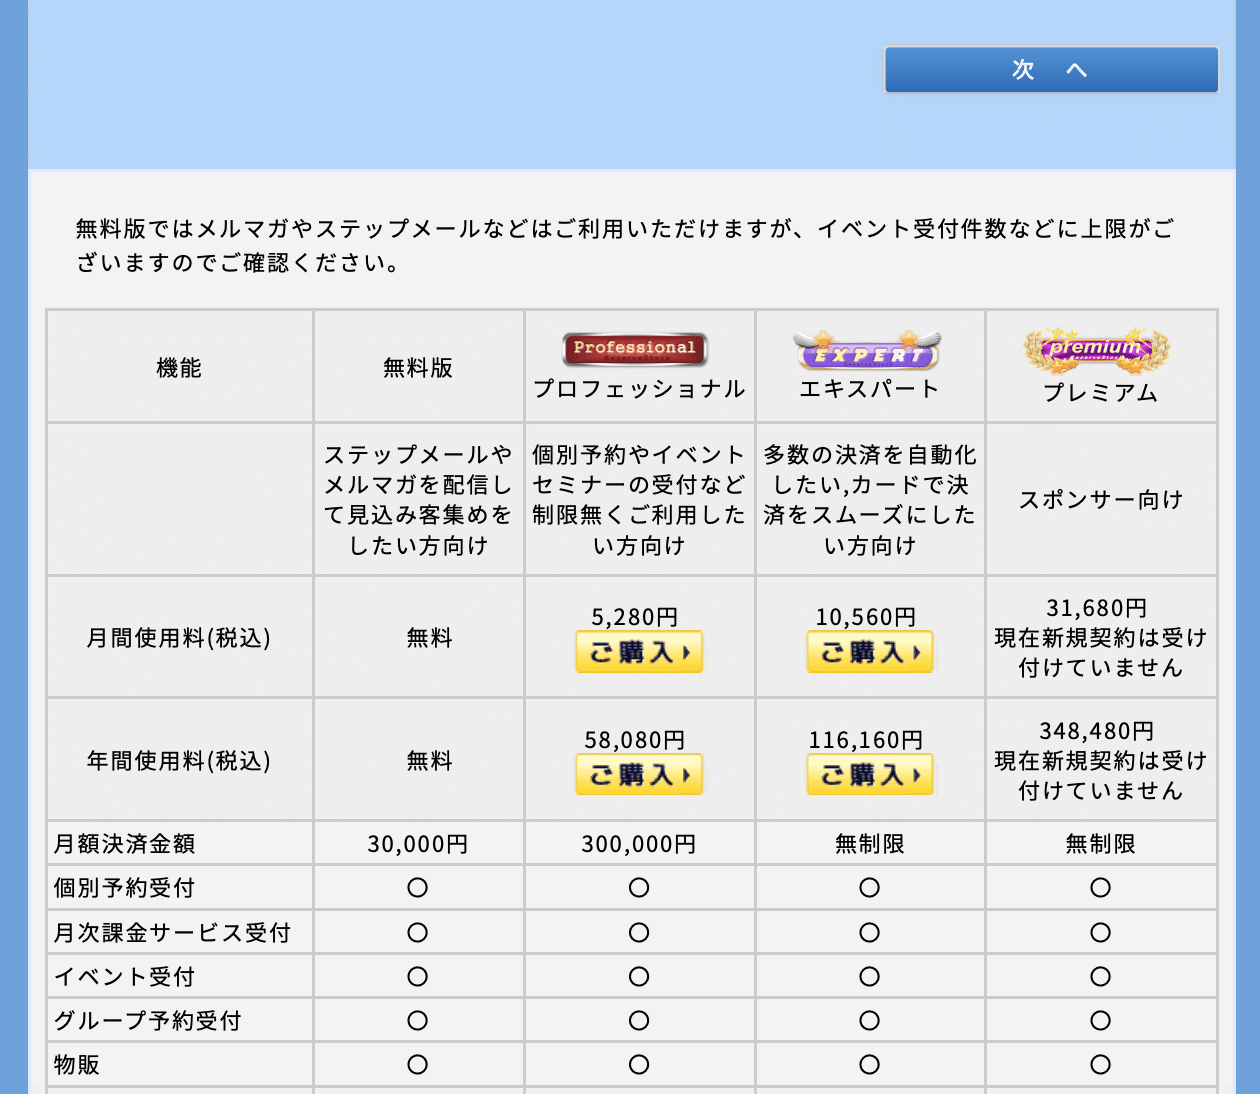
Task: Click the Professional plan badge
Action: [635, 349]
